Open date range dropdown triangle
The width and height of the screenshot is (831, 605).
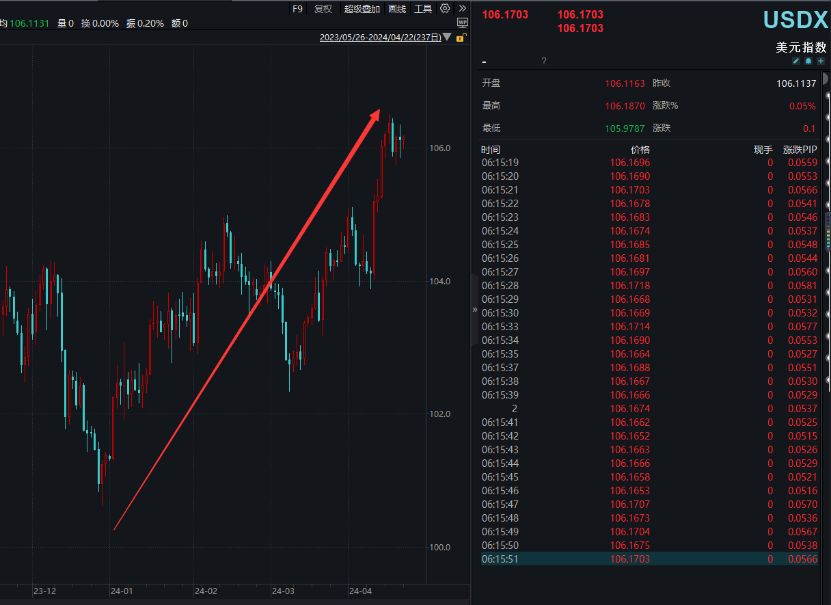447,38
